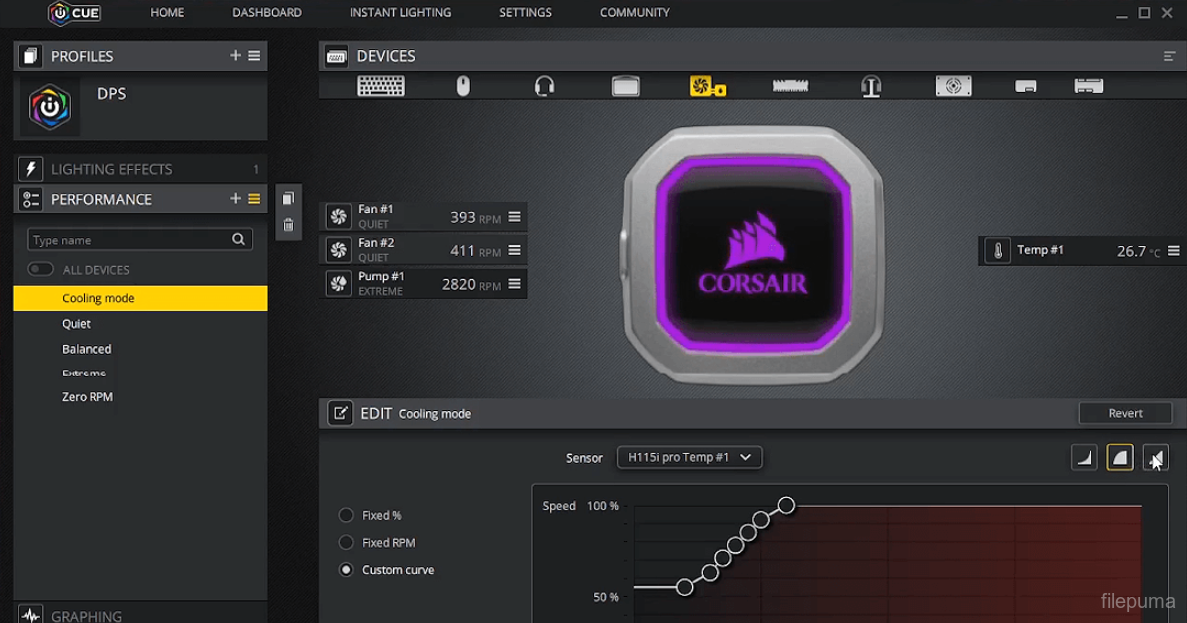The height and width of the screenshot is (623, 1187).
Task: Add a new profile with plus icon
Action: coord(235,56)
